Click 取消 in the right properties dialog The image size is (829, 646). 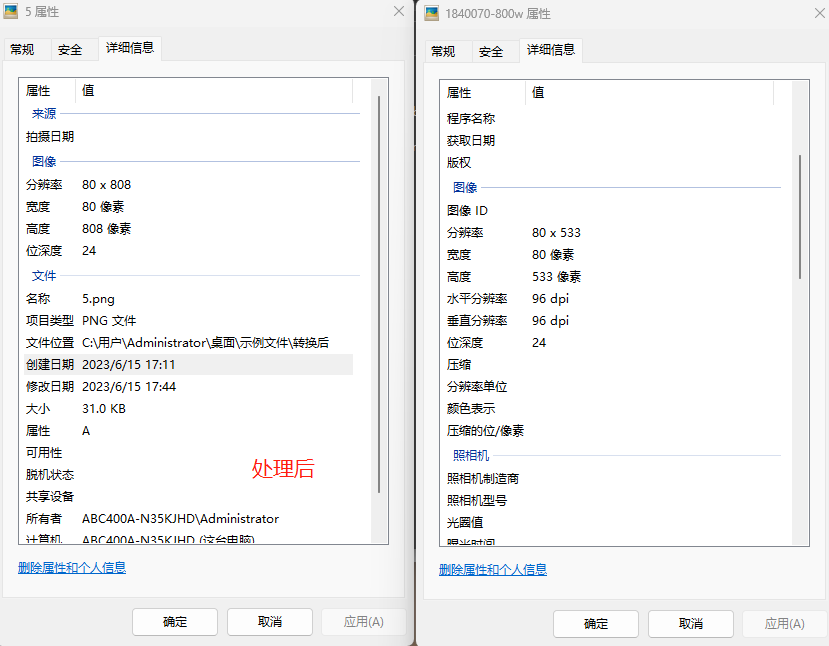tap(690, 624)
